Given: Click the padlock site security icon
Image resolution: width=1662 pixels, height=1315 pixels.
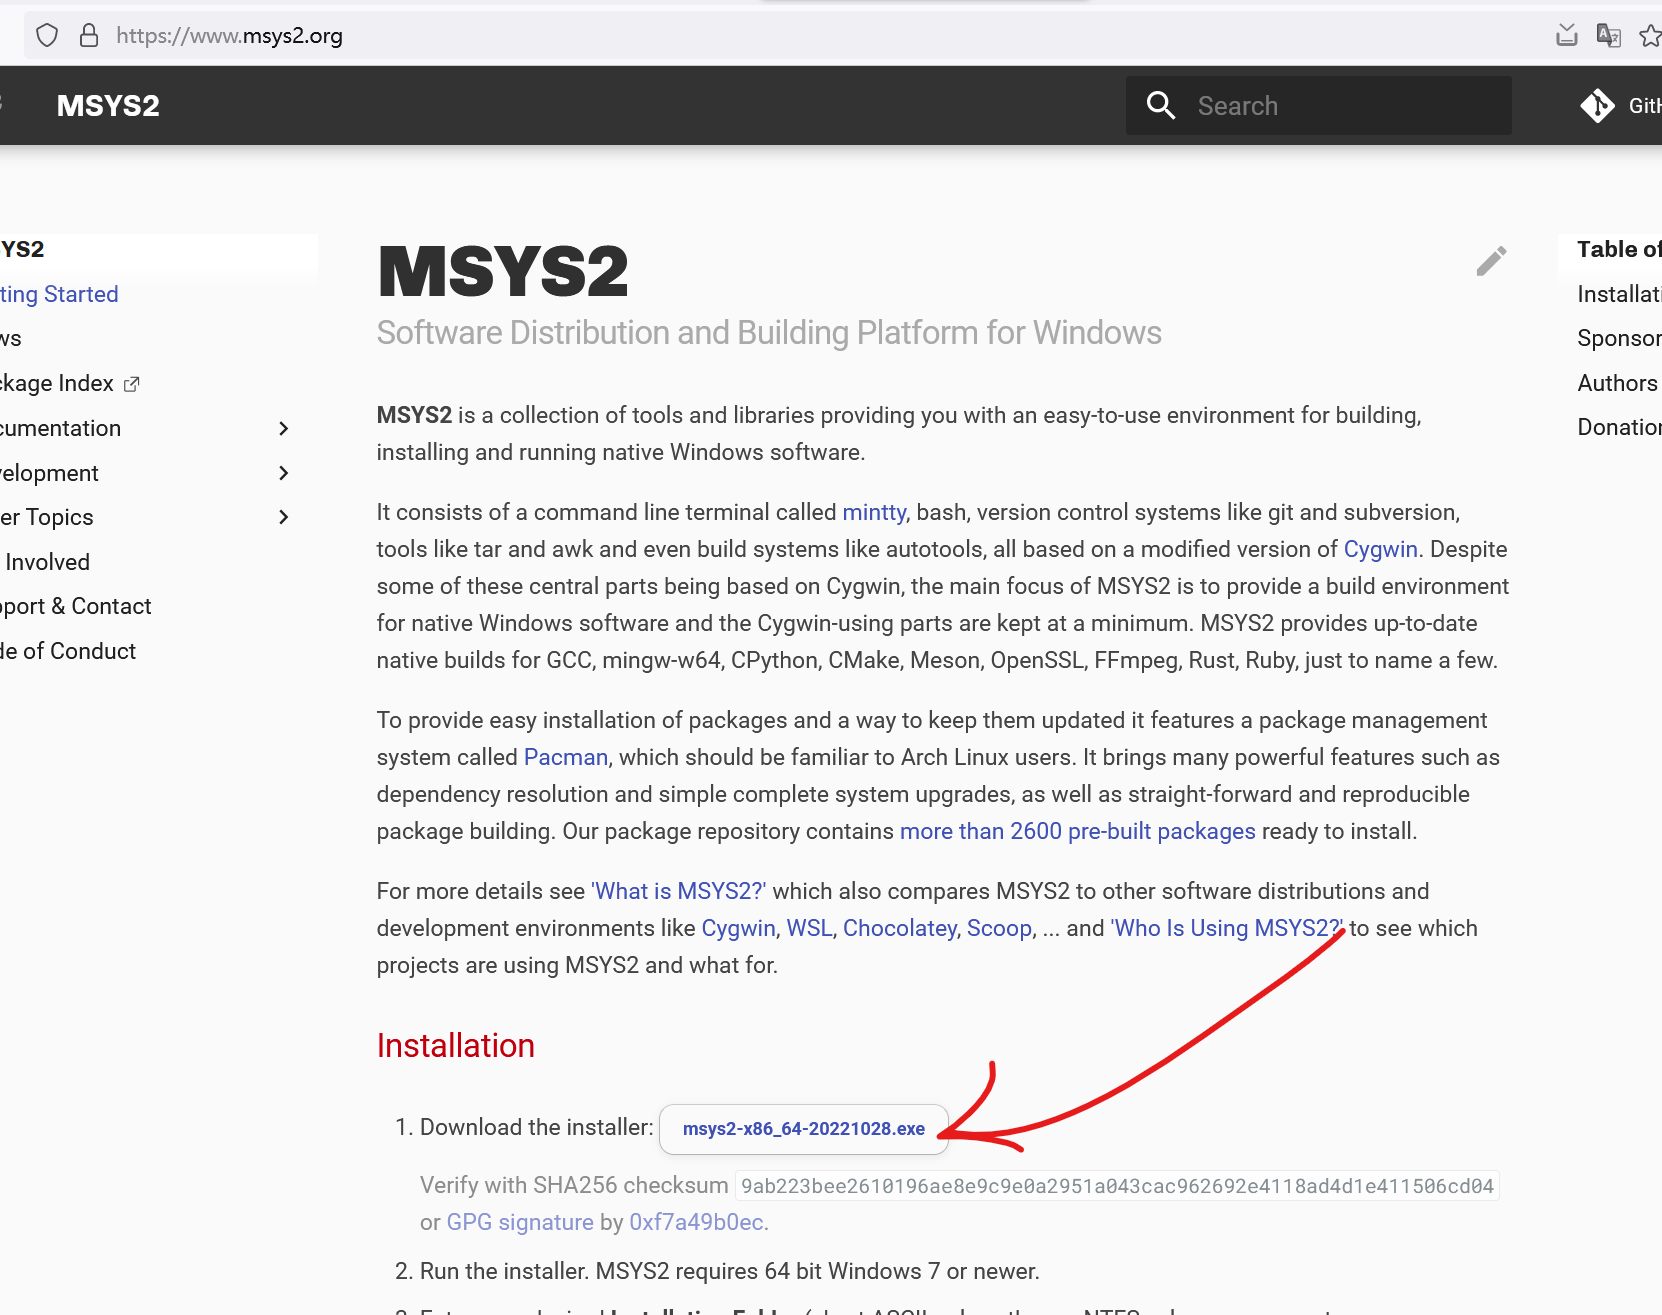Looking at the screenshot, I should [89, 36].
